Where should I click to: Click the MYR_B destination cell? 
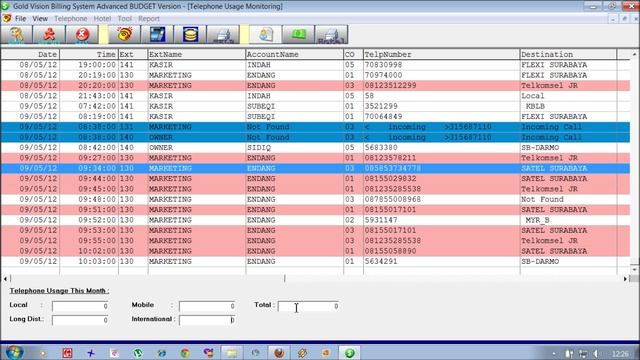(568, 220)
